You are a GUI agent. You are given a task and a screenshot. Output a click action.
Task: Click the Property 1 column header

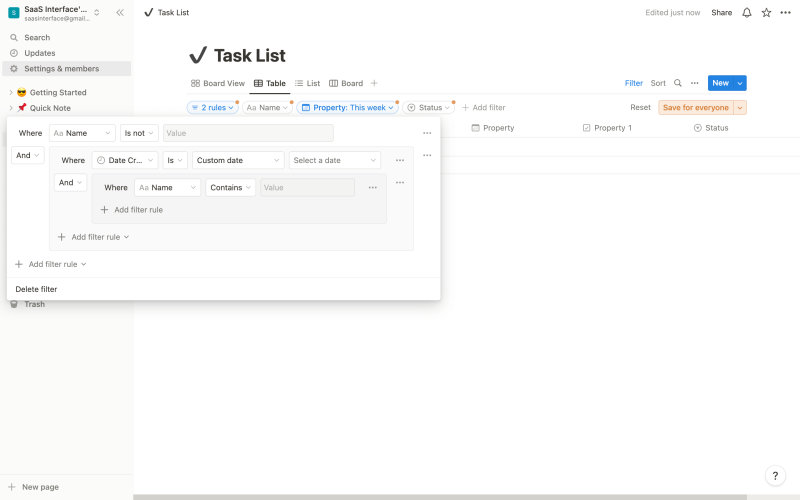tap(607, 128)
